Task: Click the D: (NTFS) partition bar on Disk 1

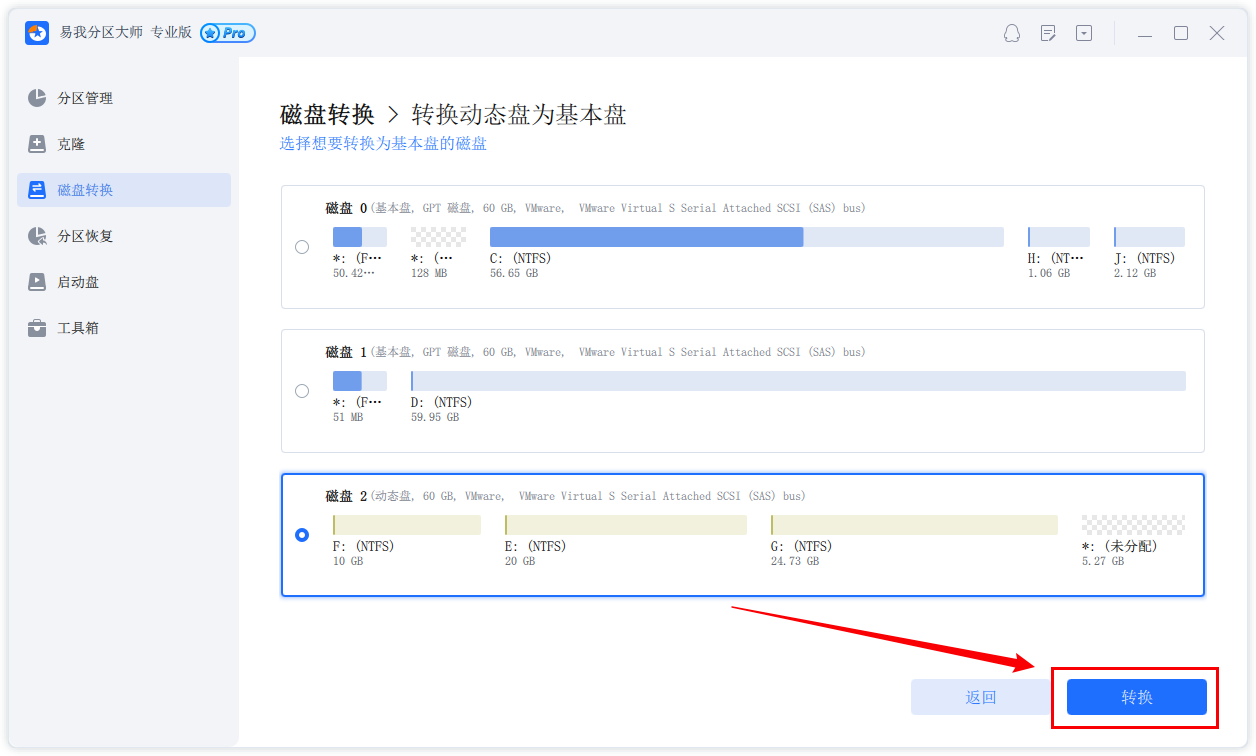Action: click(797, 381)
